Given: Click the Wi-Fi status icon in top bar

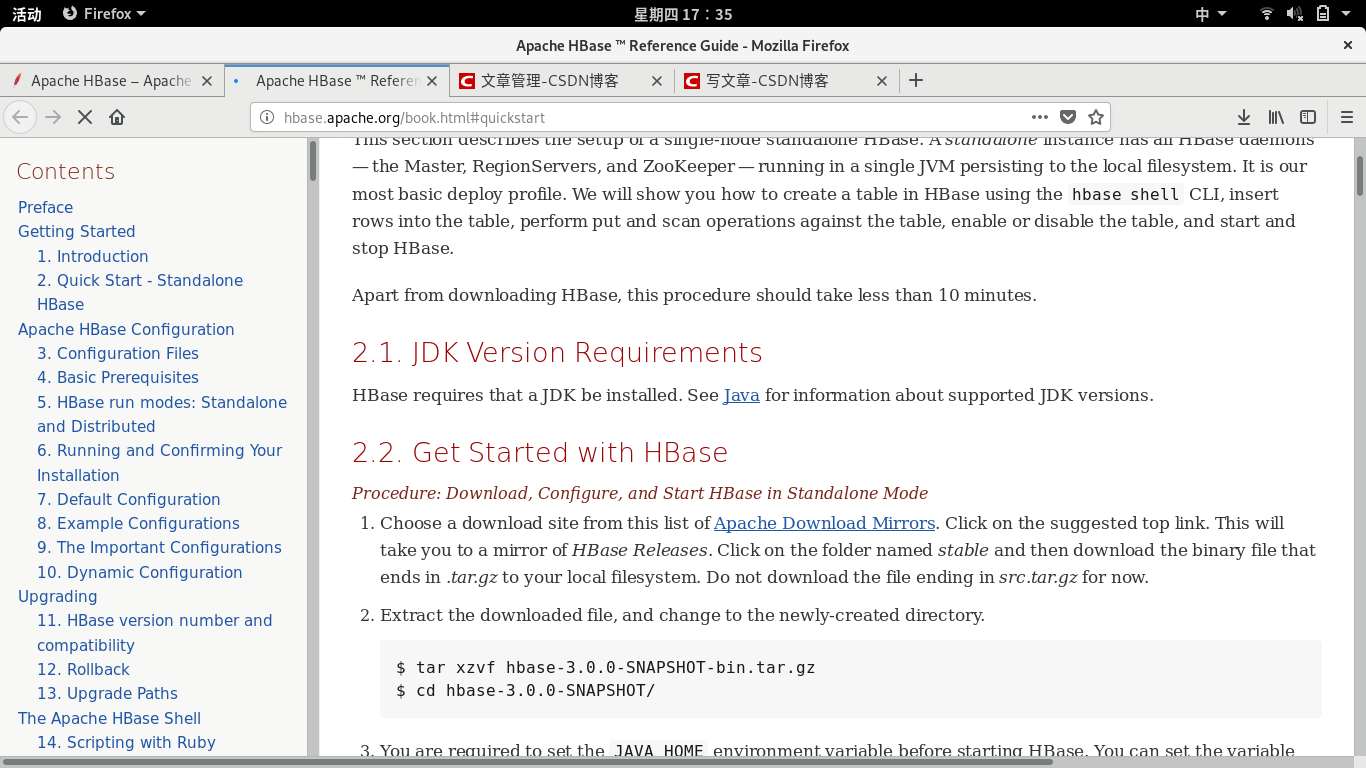Looking at the screenshot, I should [1267, 14].
